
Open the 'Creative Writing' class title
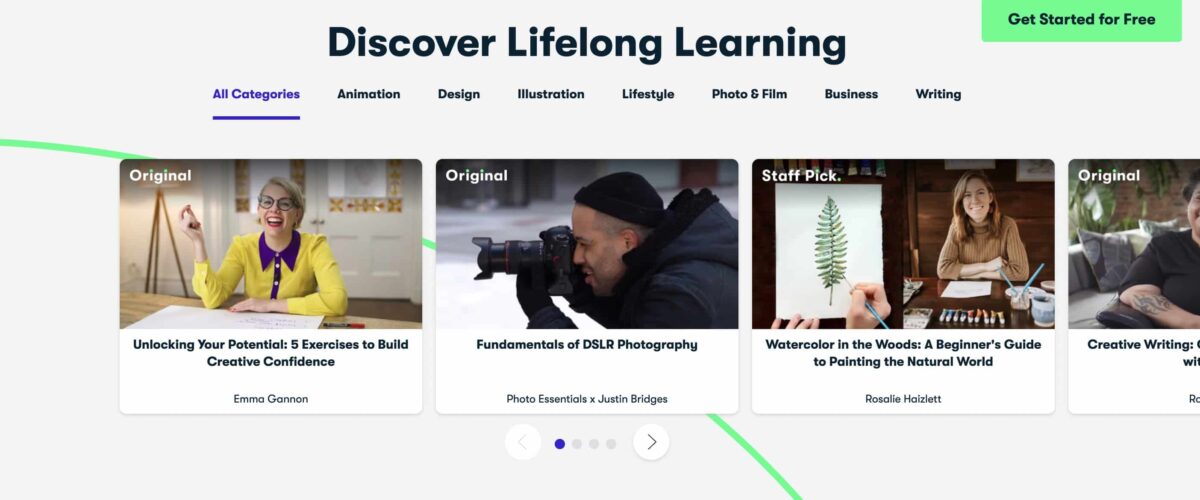click(1144, 353)
